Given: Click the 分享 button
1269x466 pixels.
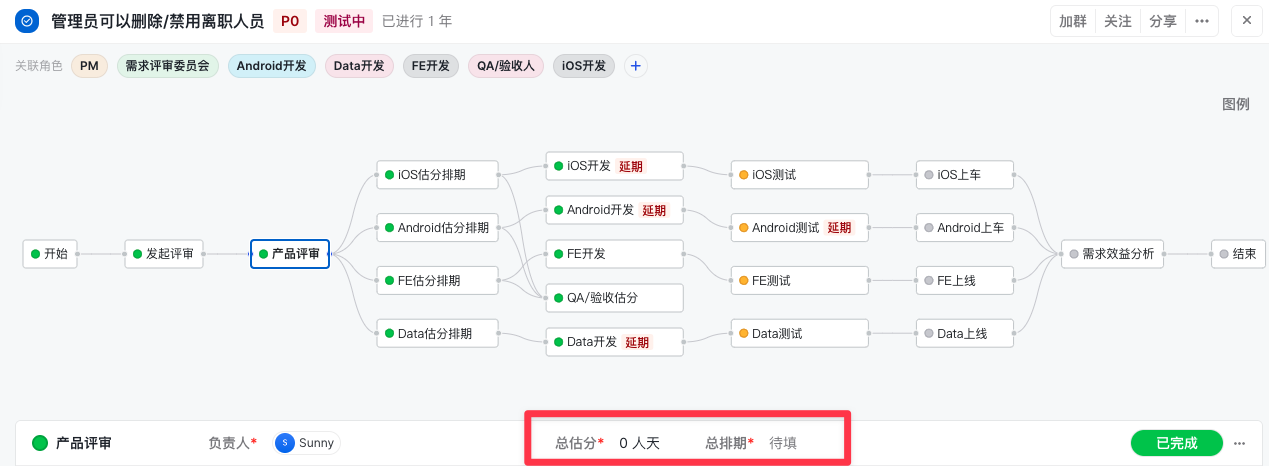Looking at the screenshot, I should coord(1163,21).
